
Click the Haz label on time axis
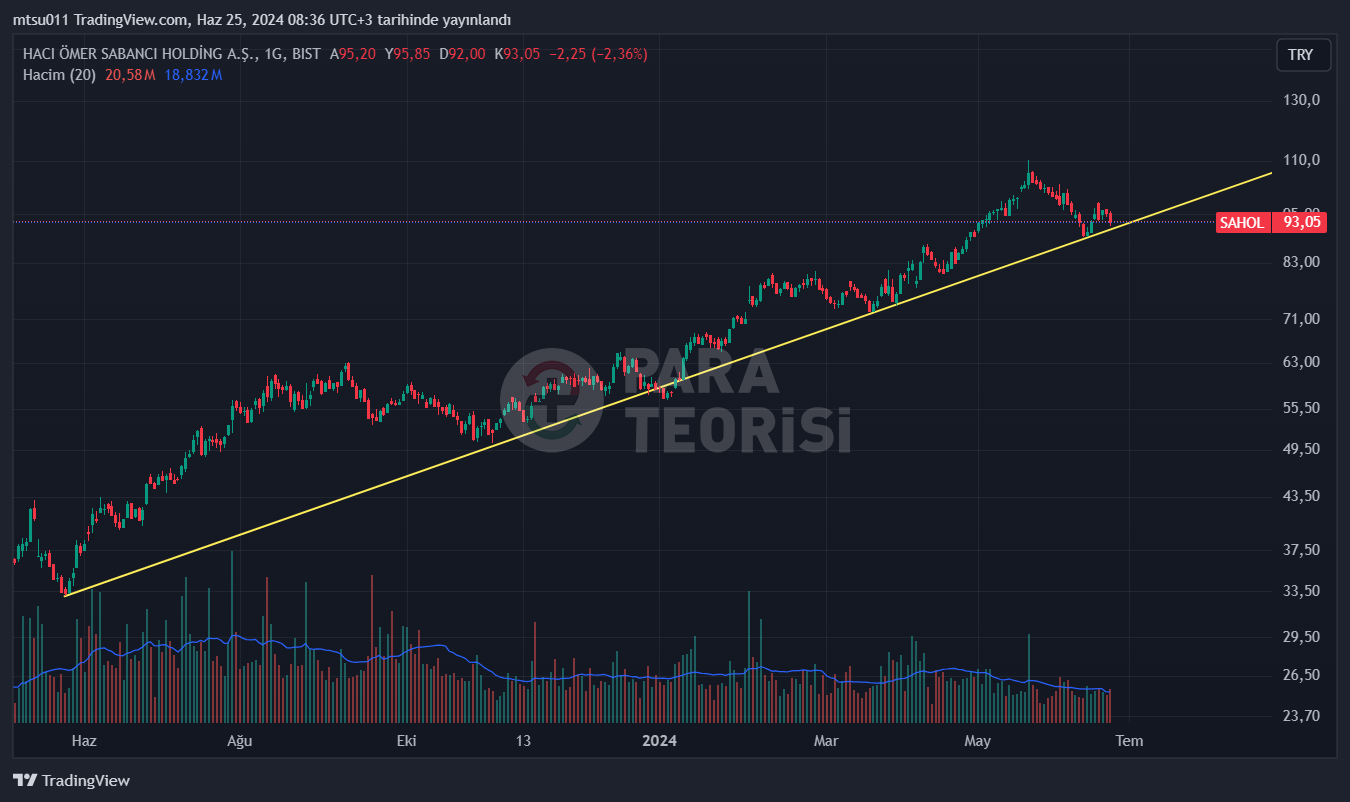click(x=84, y=741)
